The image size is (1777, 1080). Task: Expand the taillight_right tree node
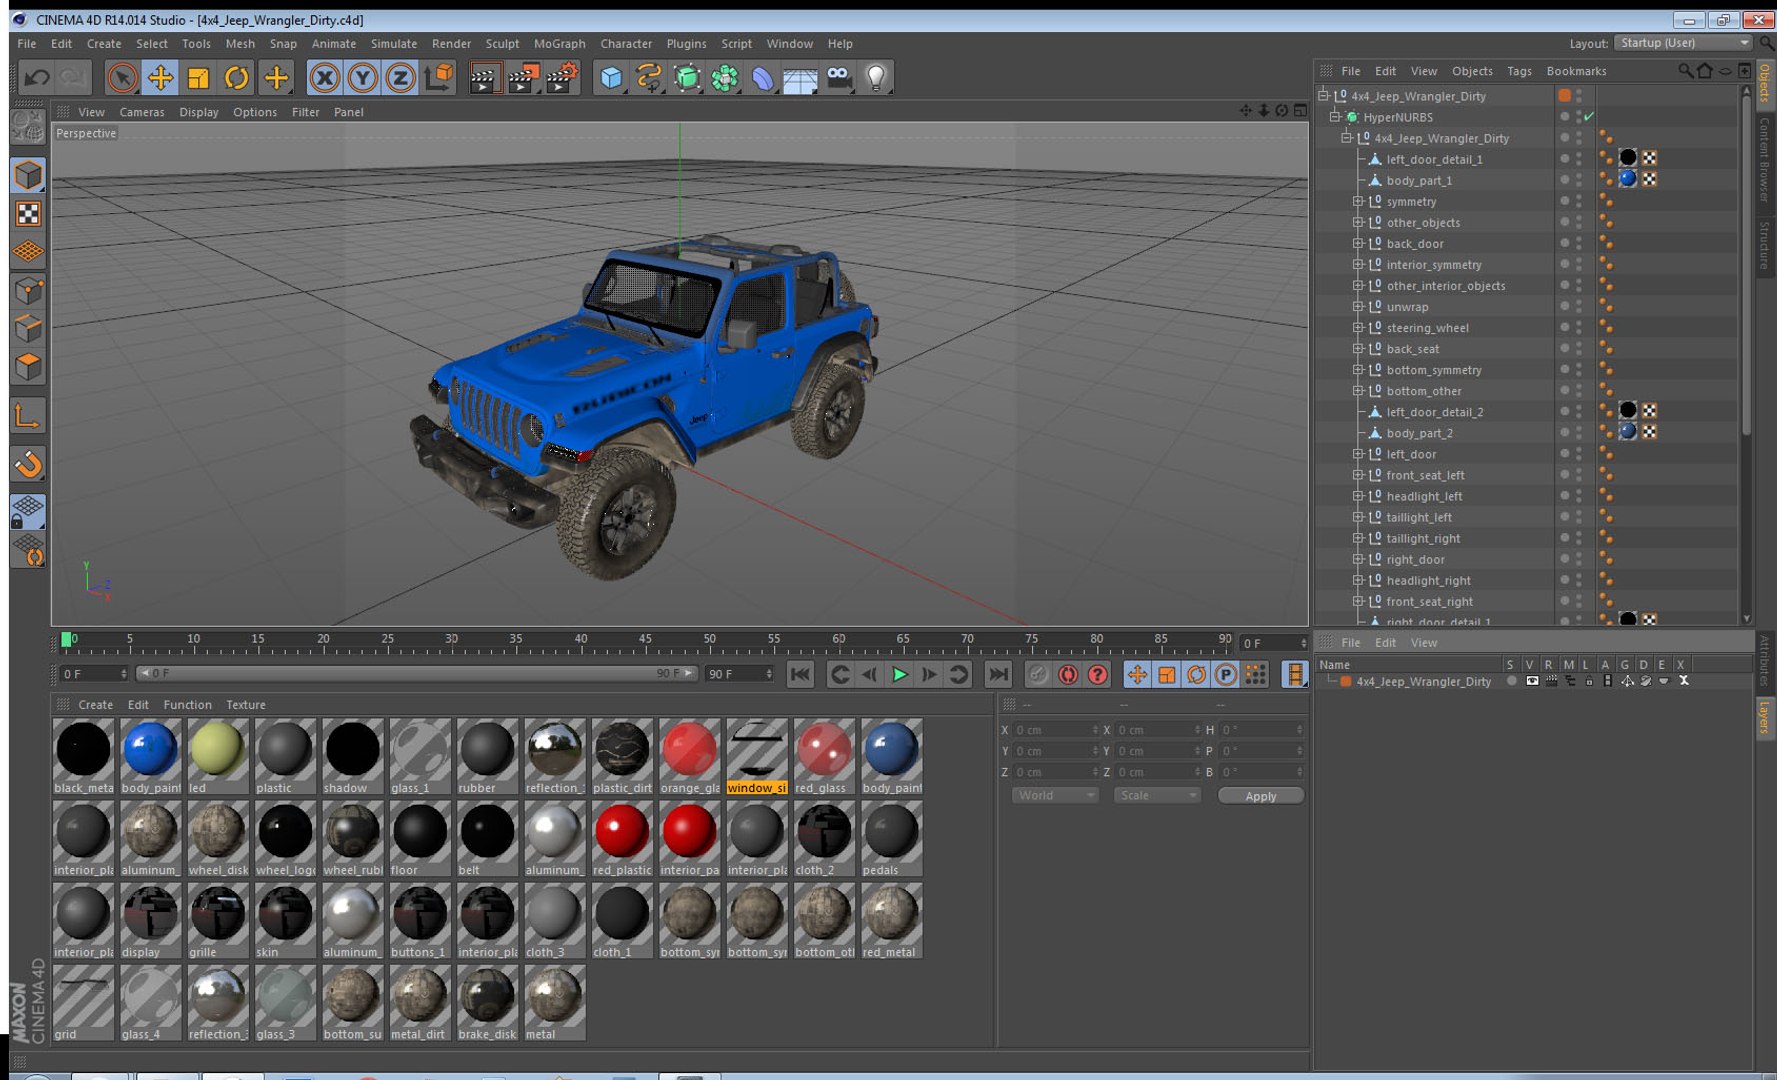click(x=1358, y=538)
